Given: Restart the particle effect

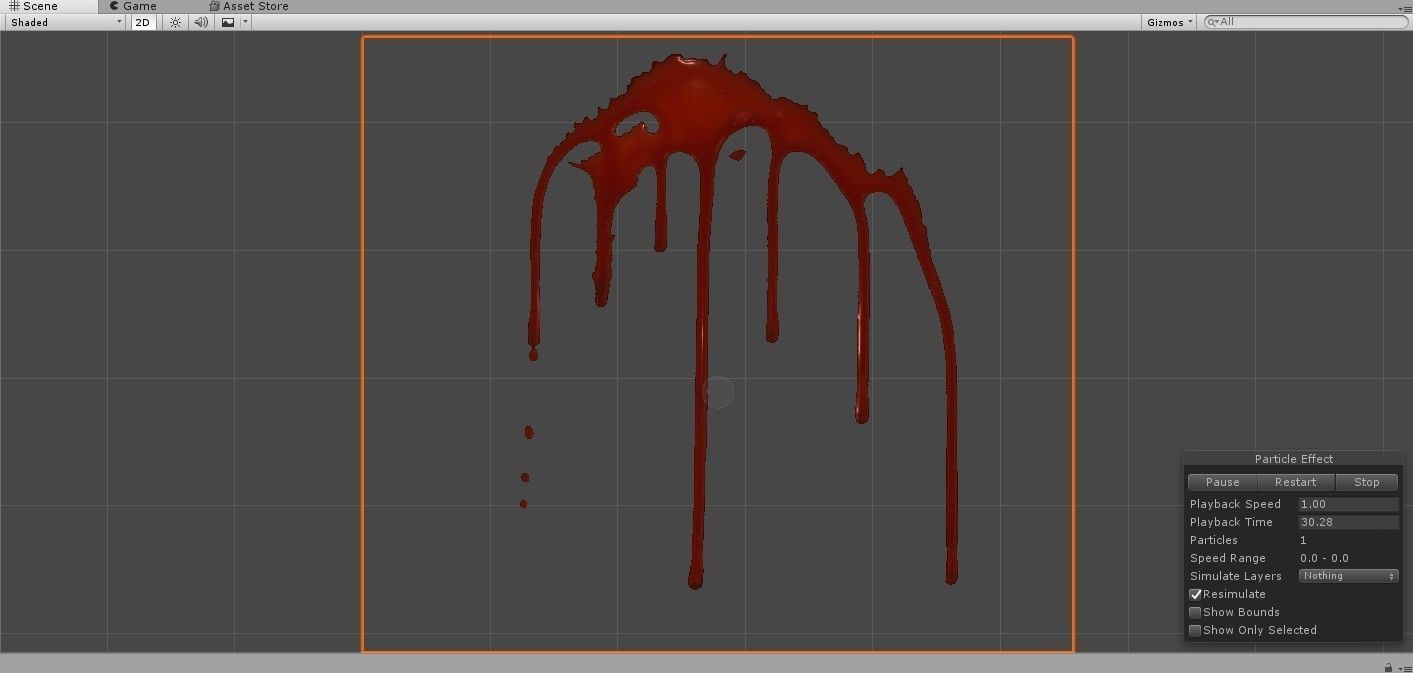Looking at the screenshot, I should coord(1295,482).
